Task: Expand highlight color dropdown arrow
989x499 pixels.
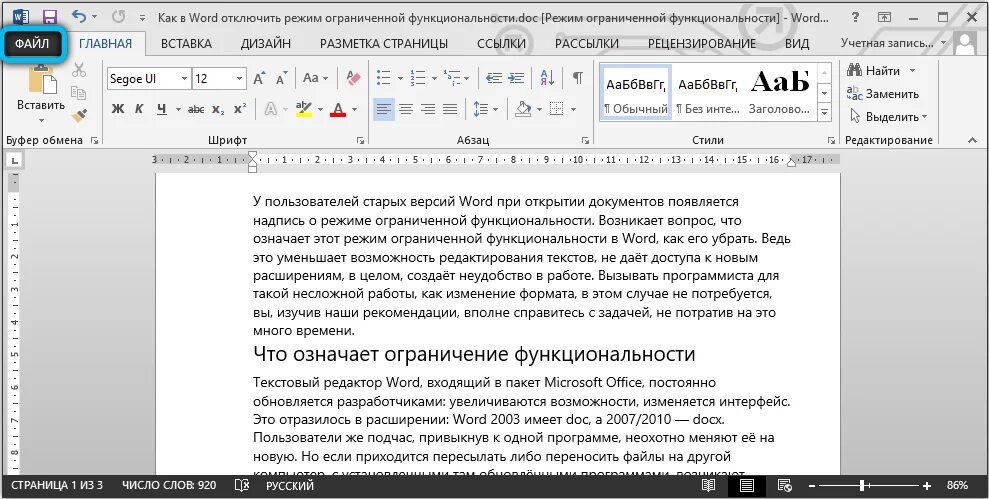Action: pyautogui.click(x=320, y=110)
